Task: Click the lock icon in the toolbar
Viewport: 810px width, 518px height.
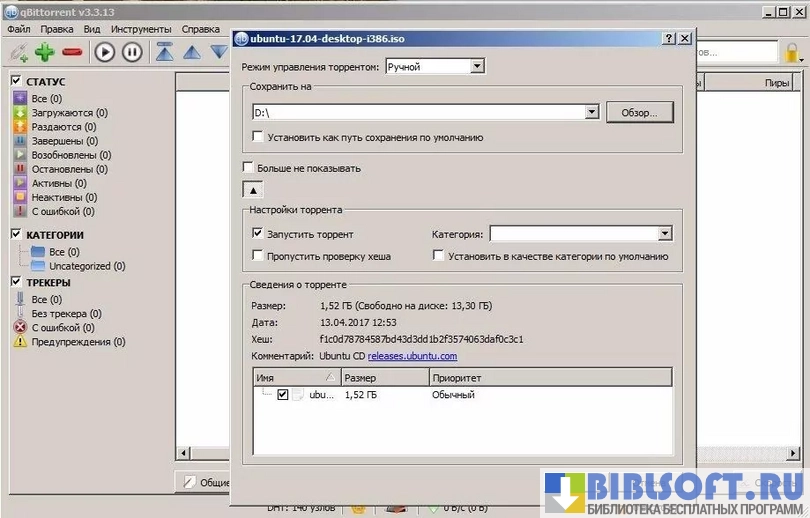Action: (x=793, y=52)
